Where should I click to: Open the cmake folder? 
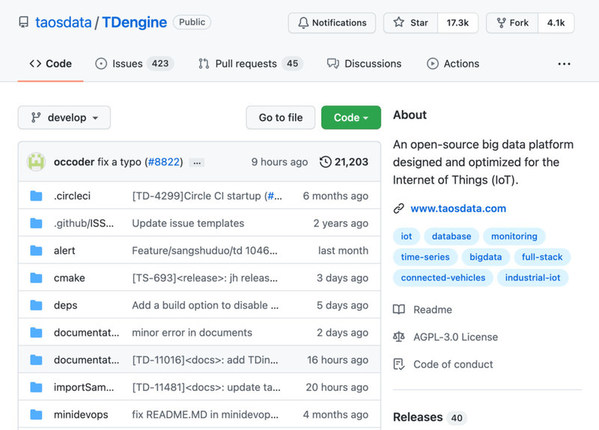(x=69, y=278)
